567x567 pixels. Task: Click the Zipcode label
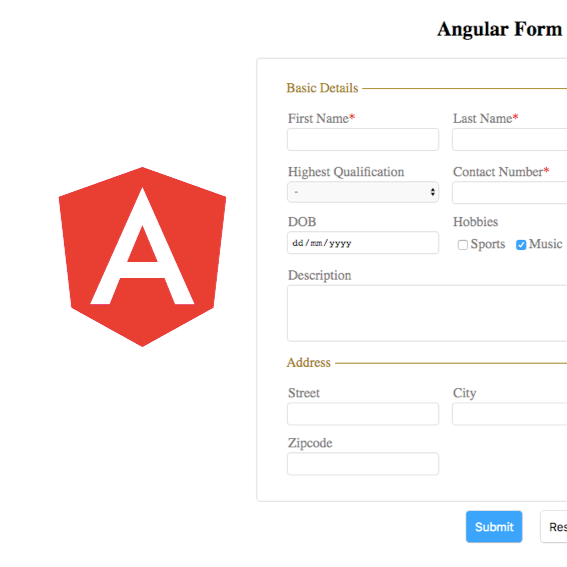[x=310, y=443]
